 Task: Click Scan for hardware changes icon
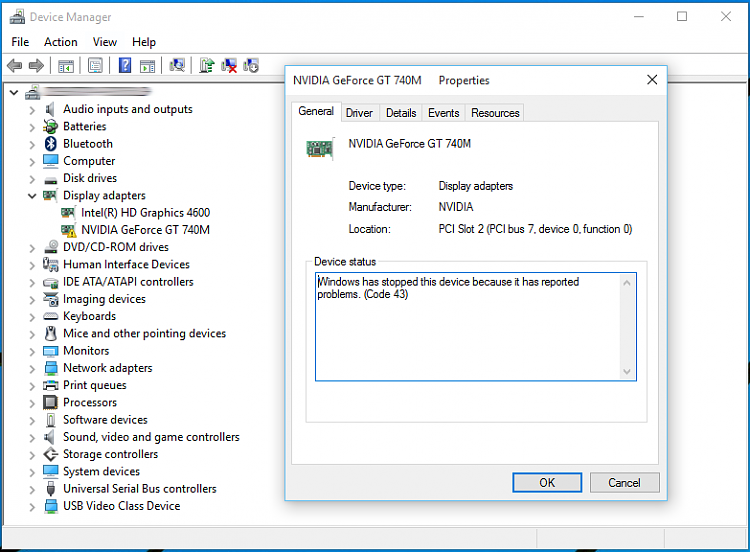177,65
